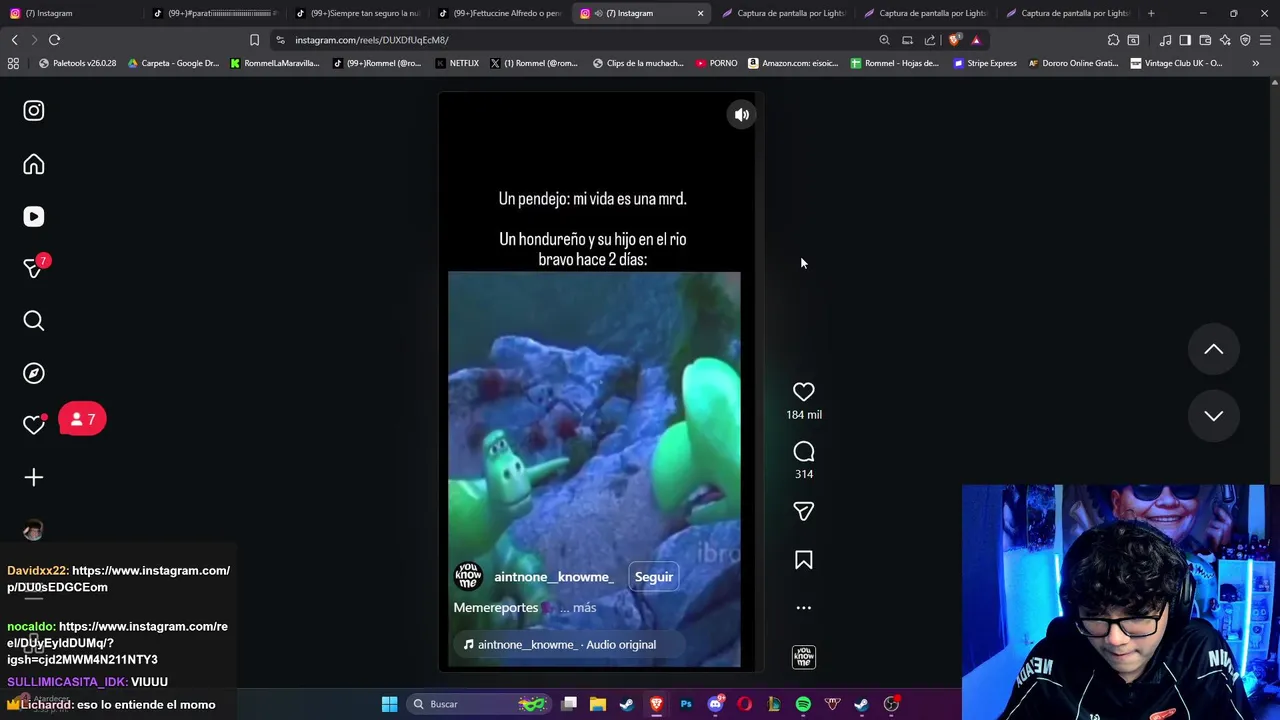Share the reel via paper plane icon

tap(803, 511)
